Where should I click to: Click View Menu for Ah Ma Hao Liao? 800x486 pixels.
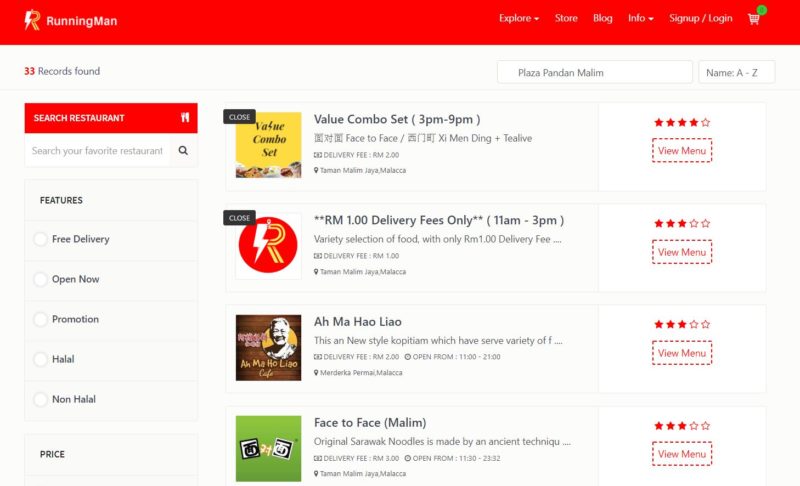(682, 353)
